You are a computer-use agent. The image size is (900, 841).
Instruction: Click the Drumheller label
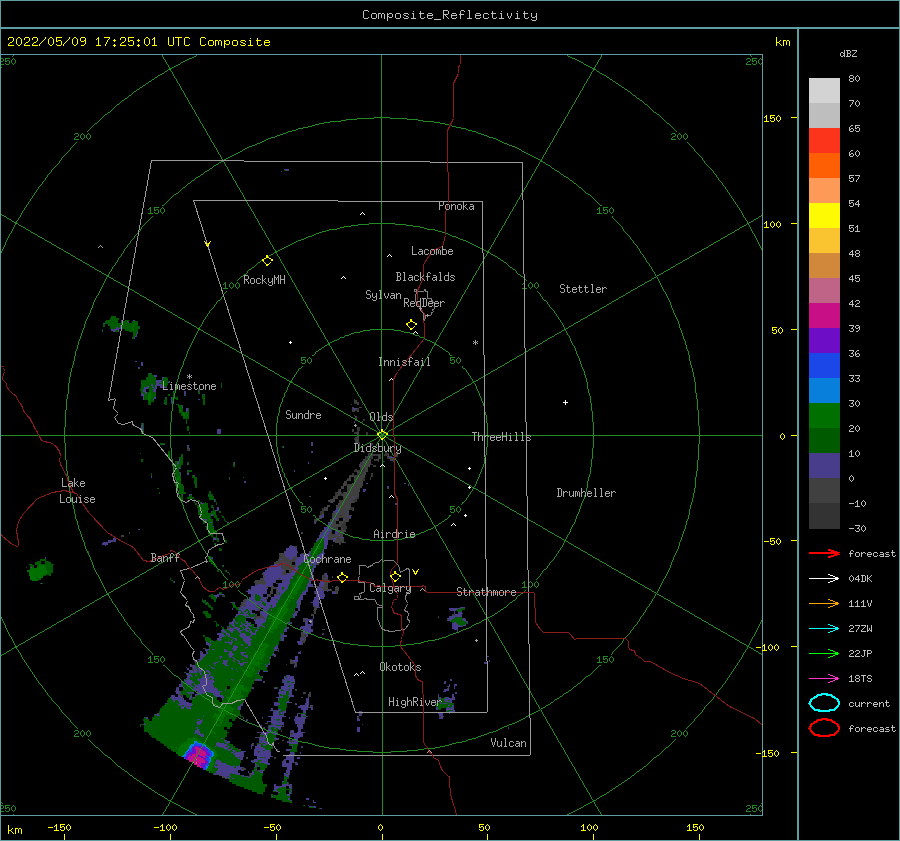pyautogui.click(x=586, y=493)
